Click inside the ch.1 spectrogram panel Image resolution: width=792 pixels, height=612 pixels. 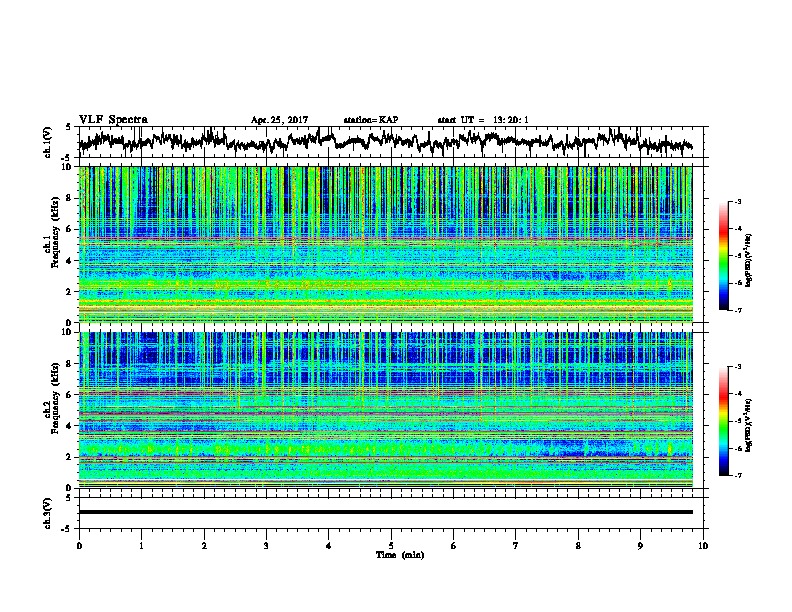[386, 244]
